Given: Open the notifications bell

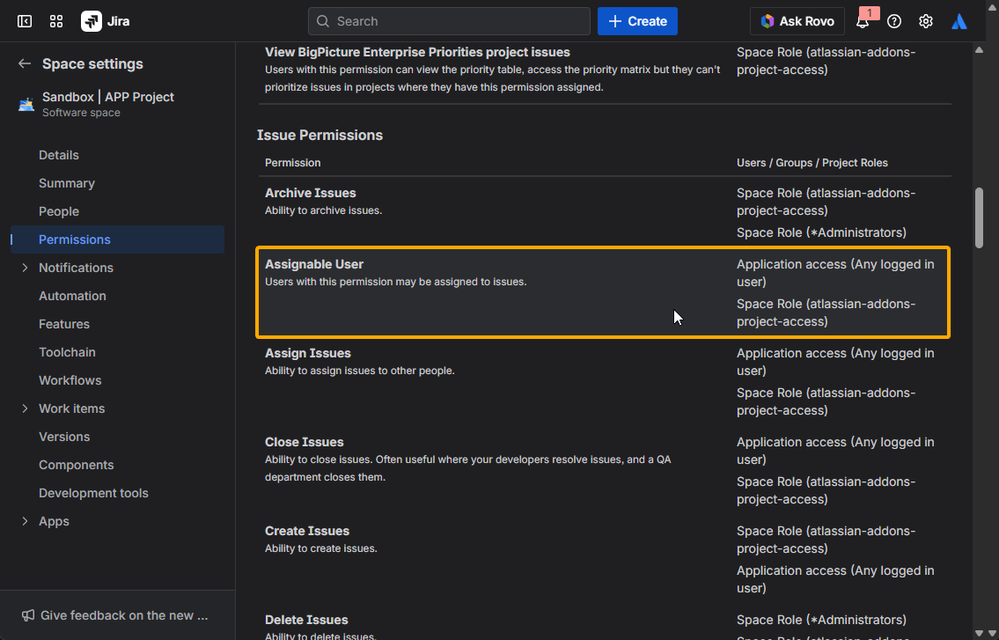Looking at the screenshot, I should (863, 21).
